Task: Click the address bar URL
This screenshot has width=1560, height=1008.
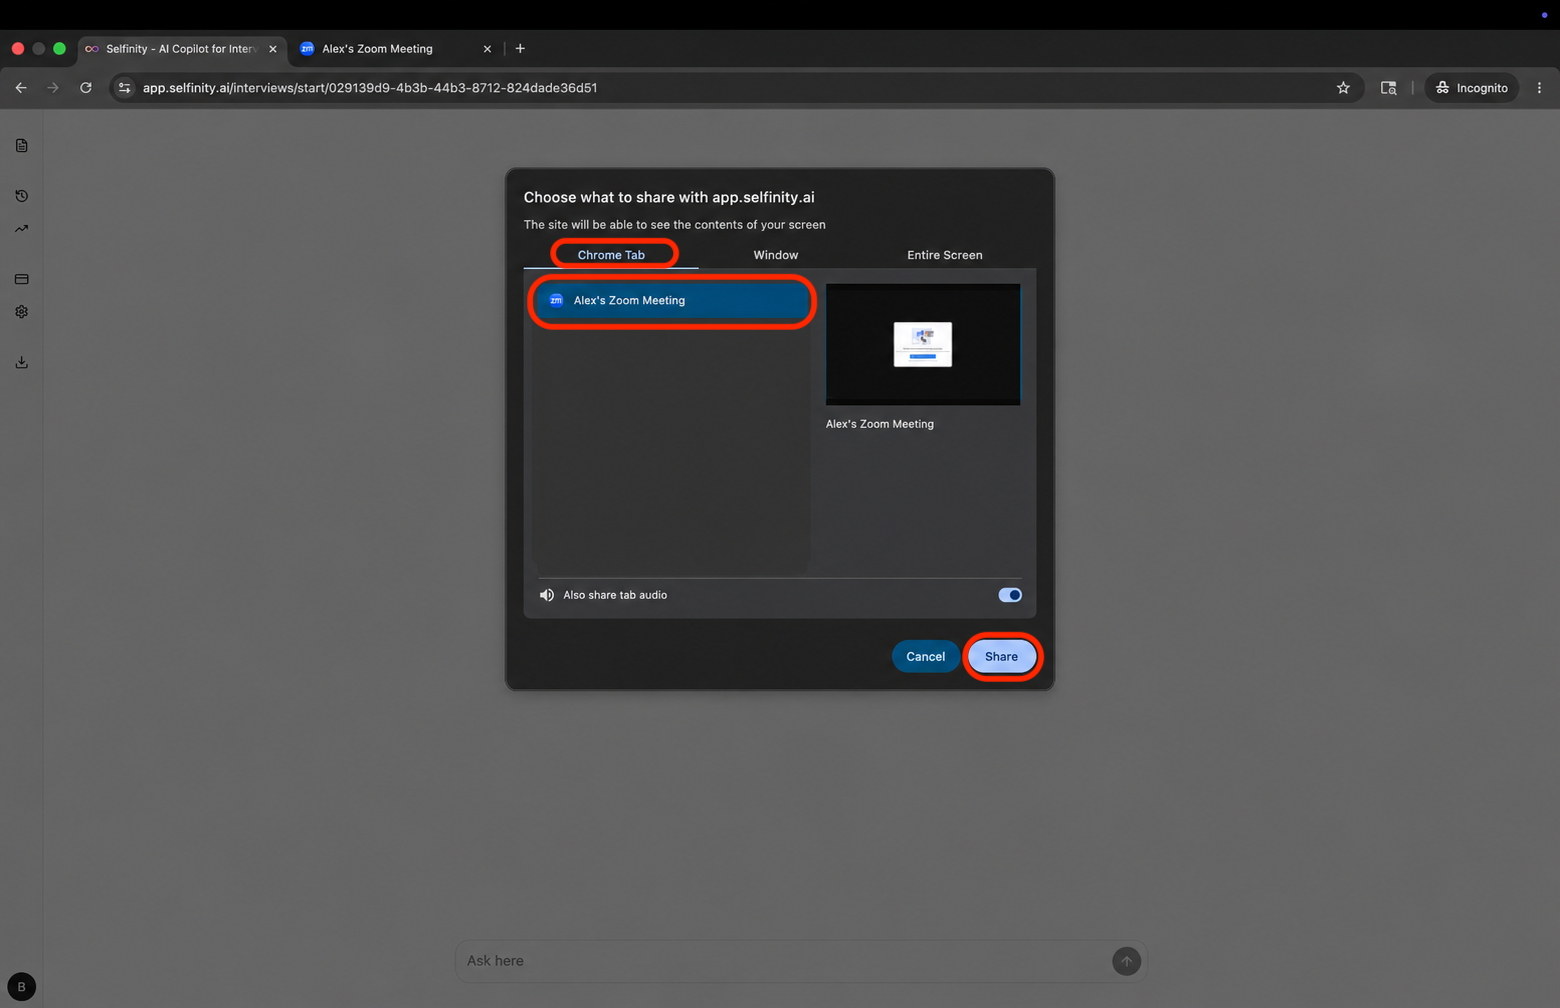Action: tap(370, 88)
